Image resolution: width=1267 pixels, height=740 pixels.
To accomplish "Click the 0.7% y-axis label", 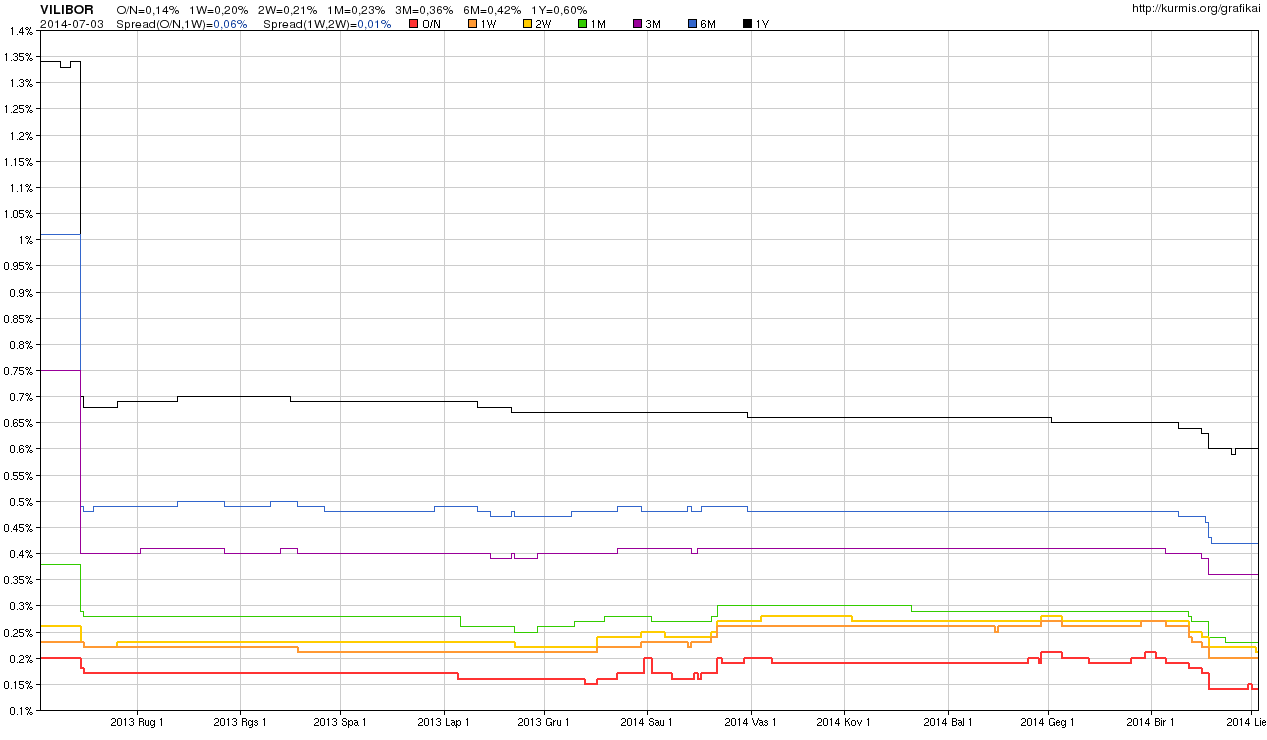I will pyautogui.click(x=21, y=397).
